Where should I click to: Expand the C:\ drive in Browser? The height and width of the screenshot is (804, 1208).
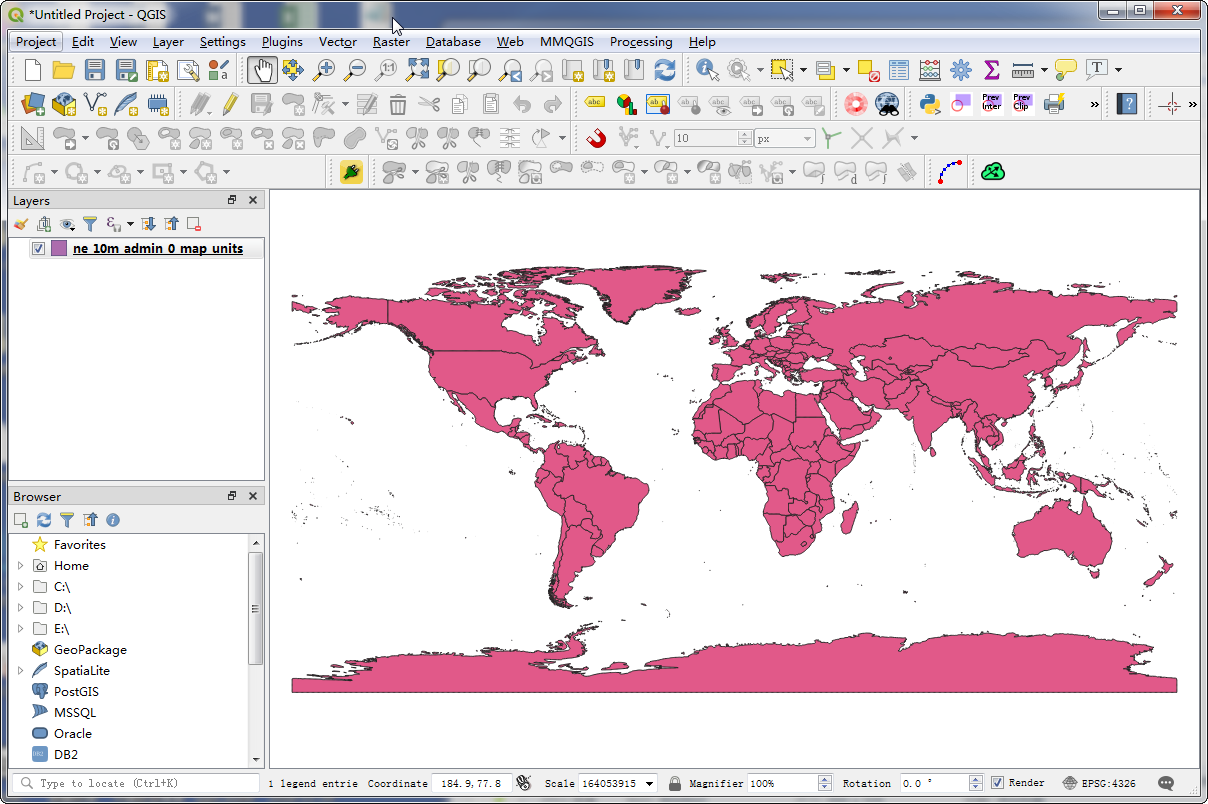click(20, 587)
